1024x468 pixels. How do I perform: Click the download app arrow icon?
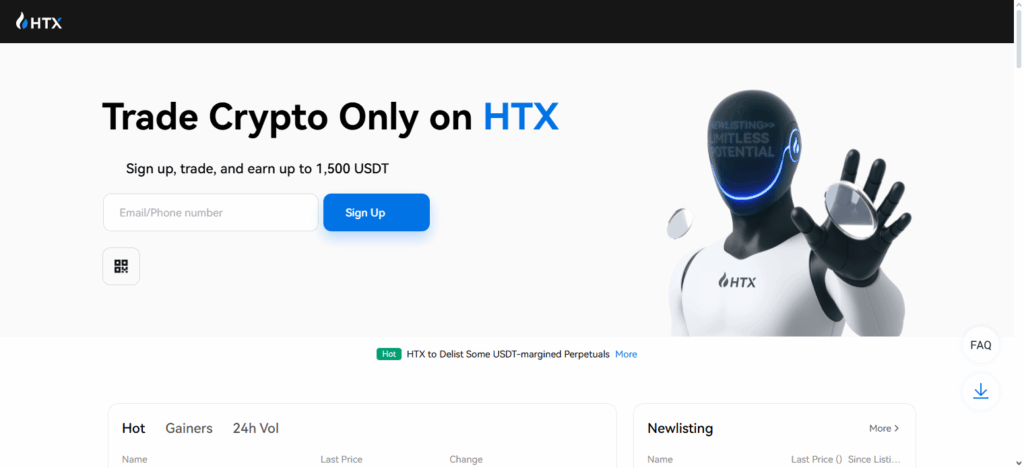pos(980,391)
